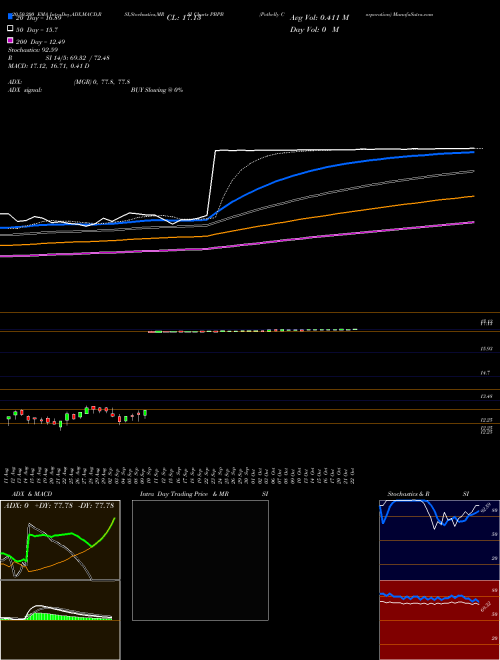Click the magenta 200 Day legend swatch
Image resolution: width=500 pixels, height=660 pixels.
point(11,40)
